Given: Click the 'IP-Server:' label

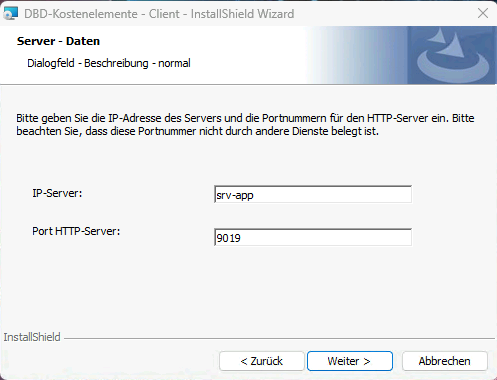Looking at the screenshot, I should [57, 193].
